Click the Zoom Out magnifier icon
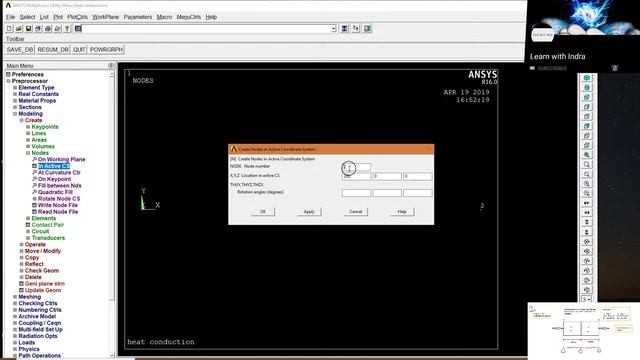Viewport: 640px width, 360px height. [x=587, y=193]
